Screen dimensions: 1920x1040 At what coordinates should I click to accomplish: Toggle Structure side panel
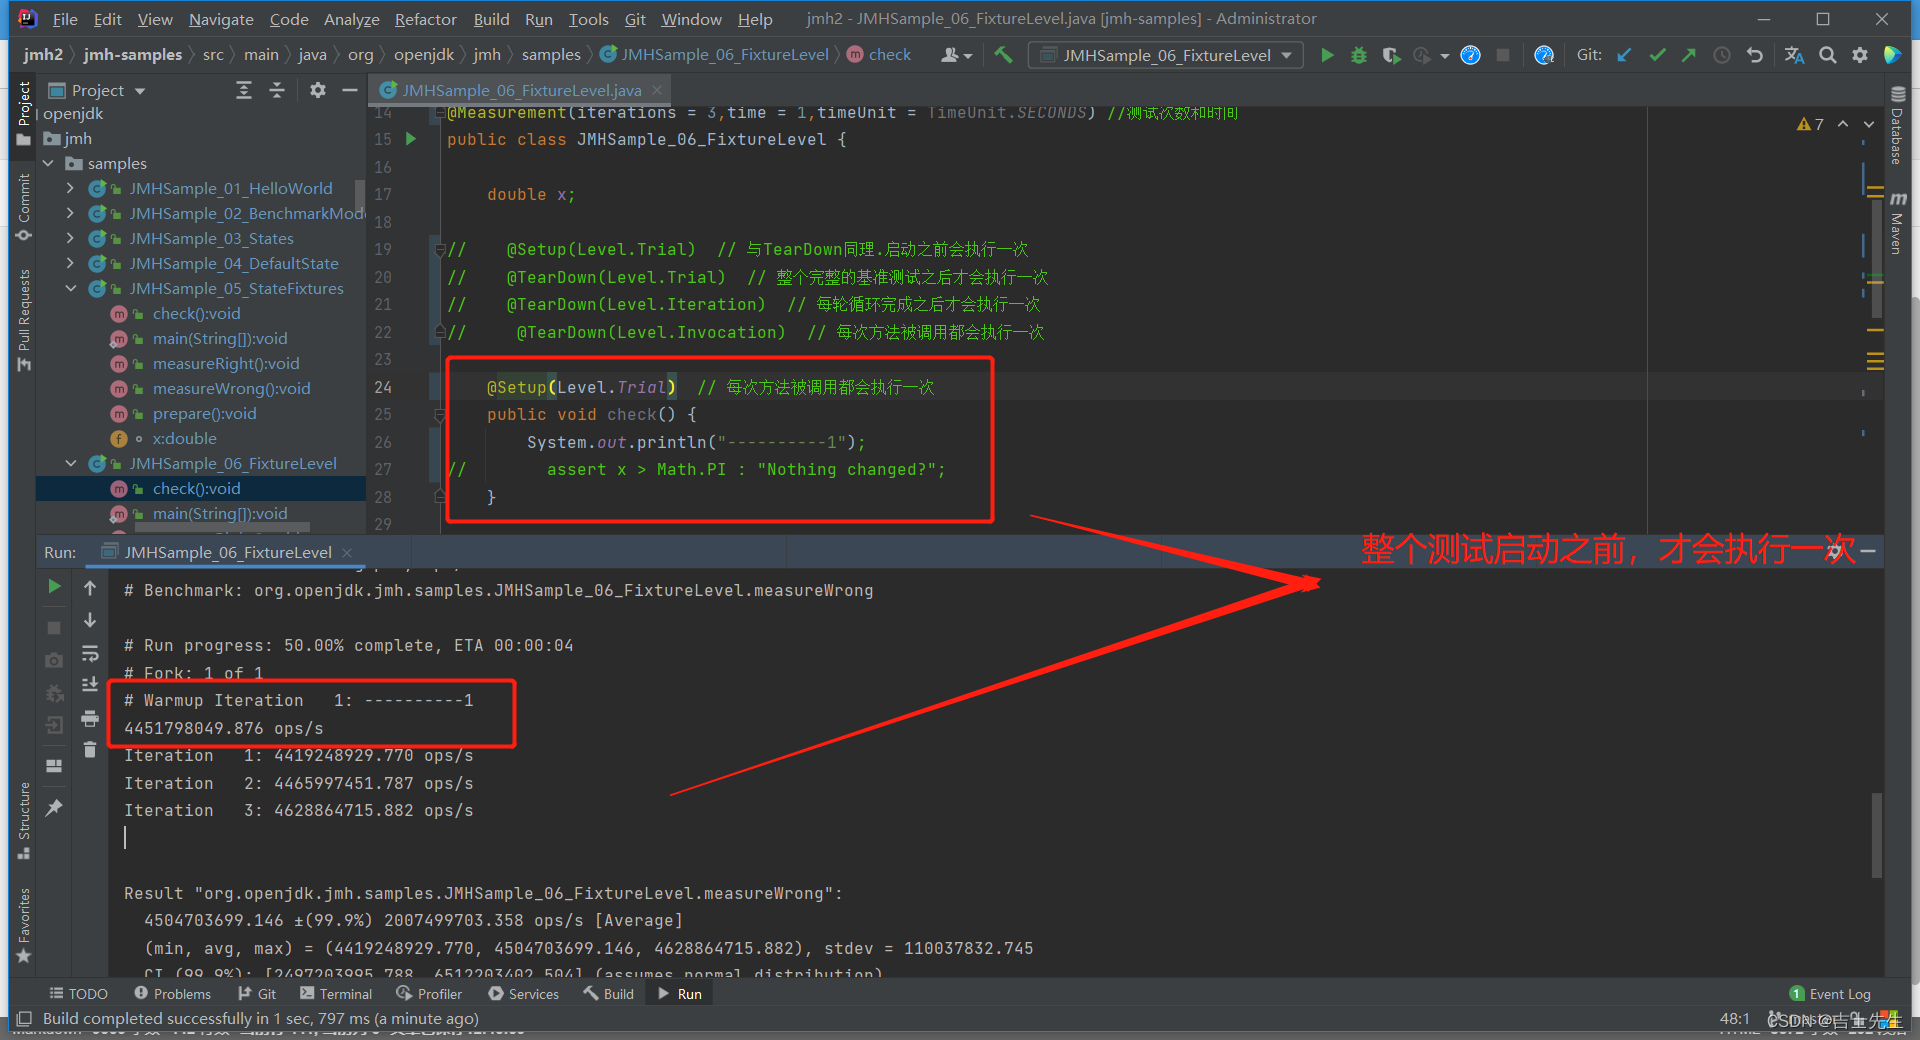(24, 820)
